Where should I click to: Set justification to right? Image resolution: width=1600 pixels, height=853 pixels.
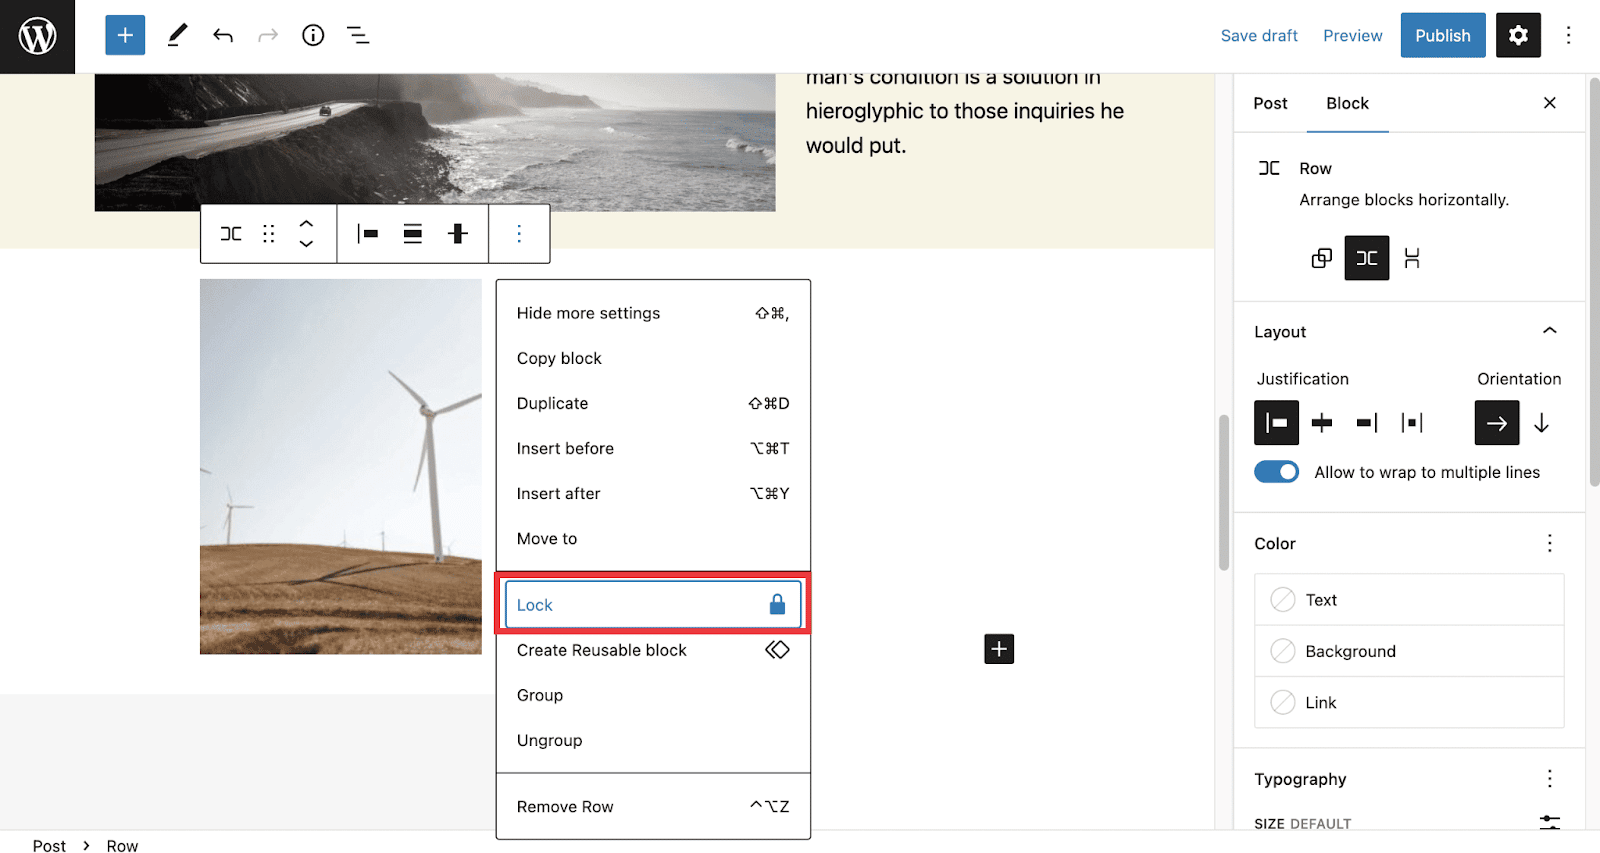1367,423
